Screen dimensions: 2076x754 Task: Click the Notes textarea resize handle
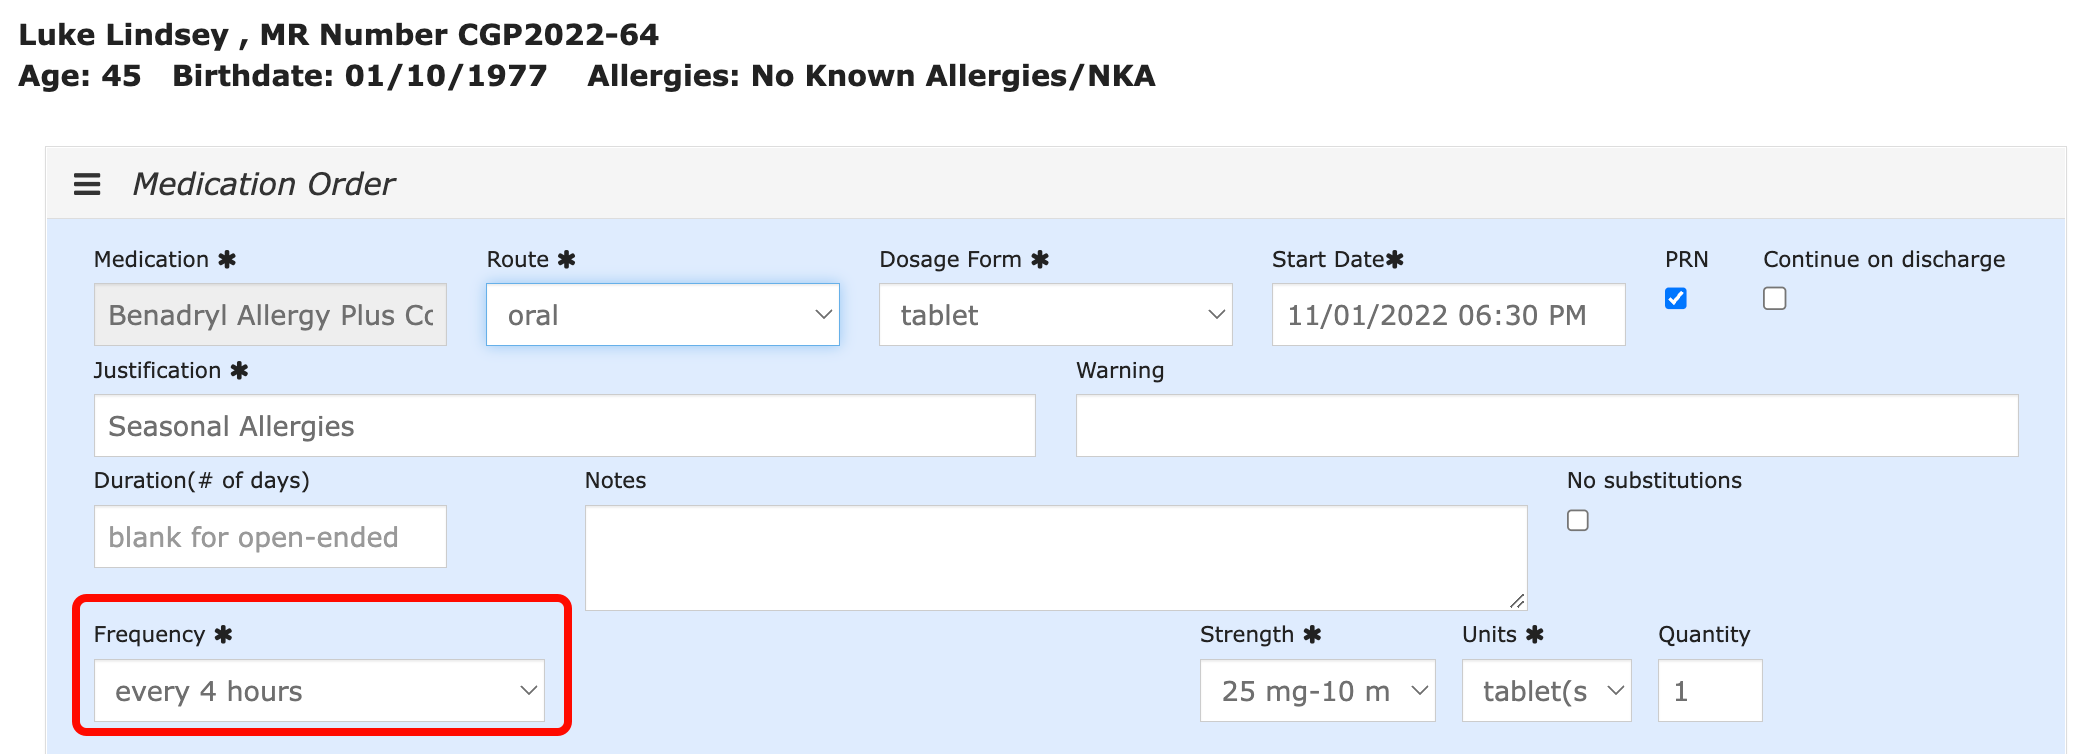pyautogui.click(x=1518, y=601)
